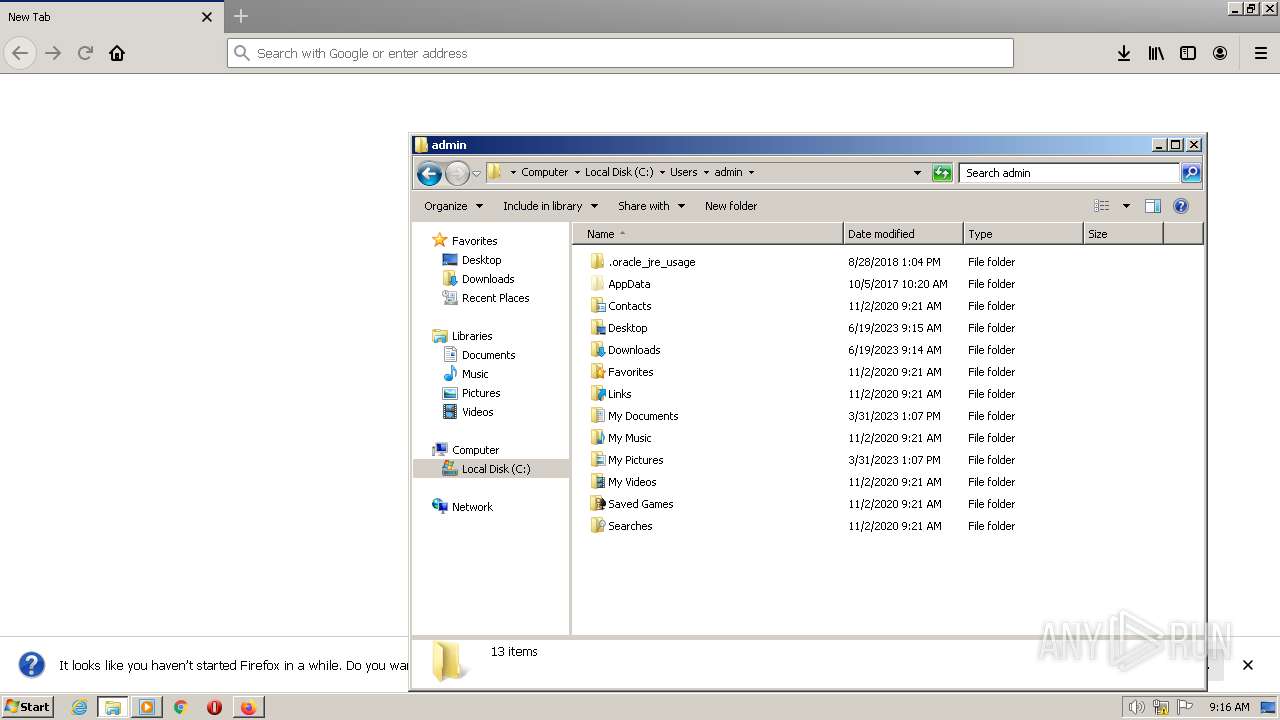The image size is (1280, 720).
Task: Toggle Firefox sidebar icon
Action: [x=1188, y=53]
